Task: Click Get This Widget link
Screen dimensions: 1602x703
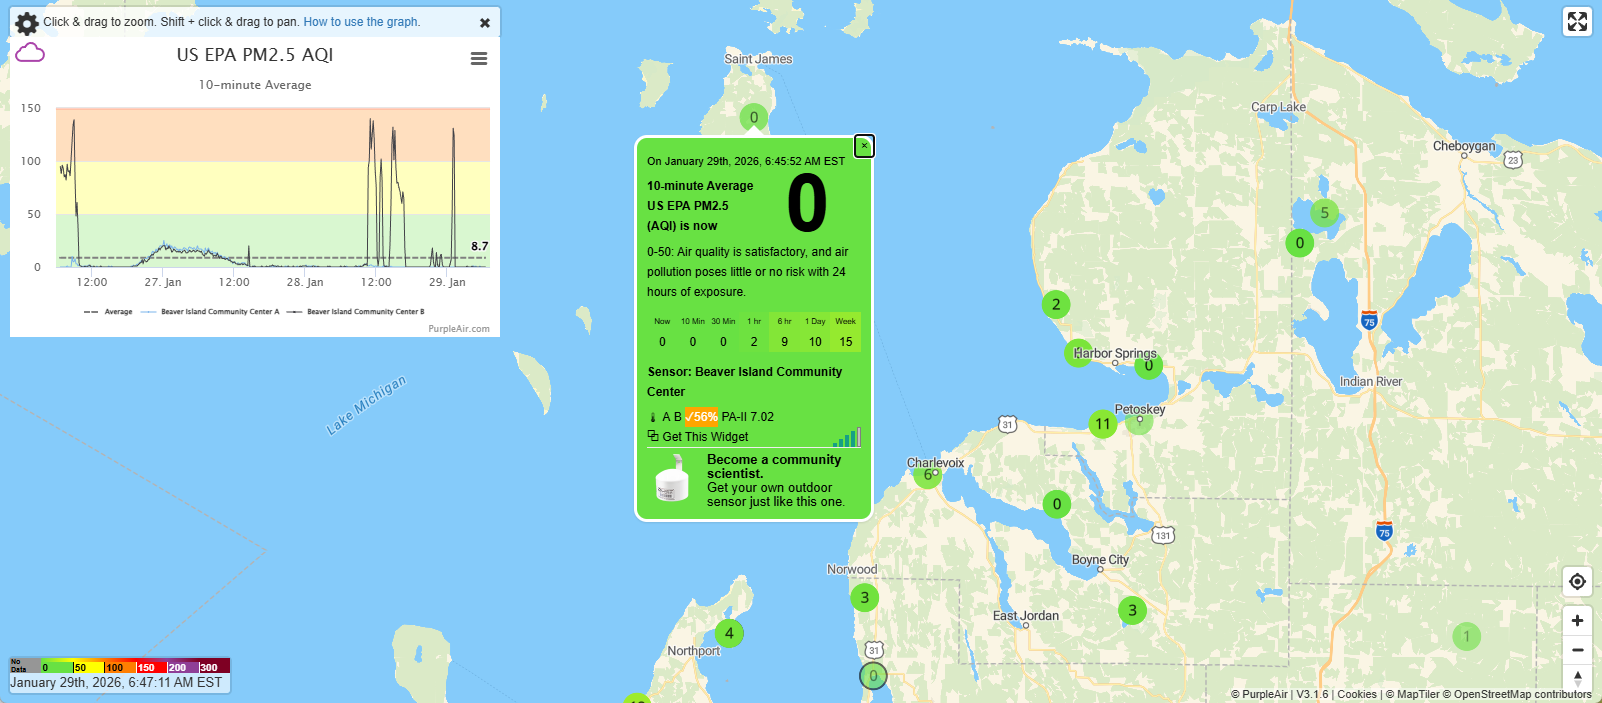Action: (705, 437)
